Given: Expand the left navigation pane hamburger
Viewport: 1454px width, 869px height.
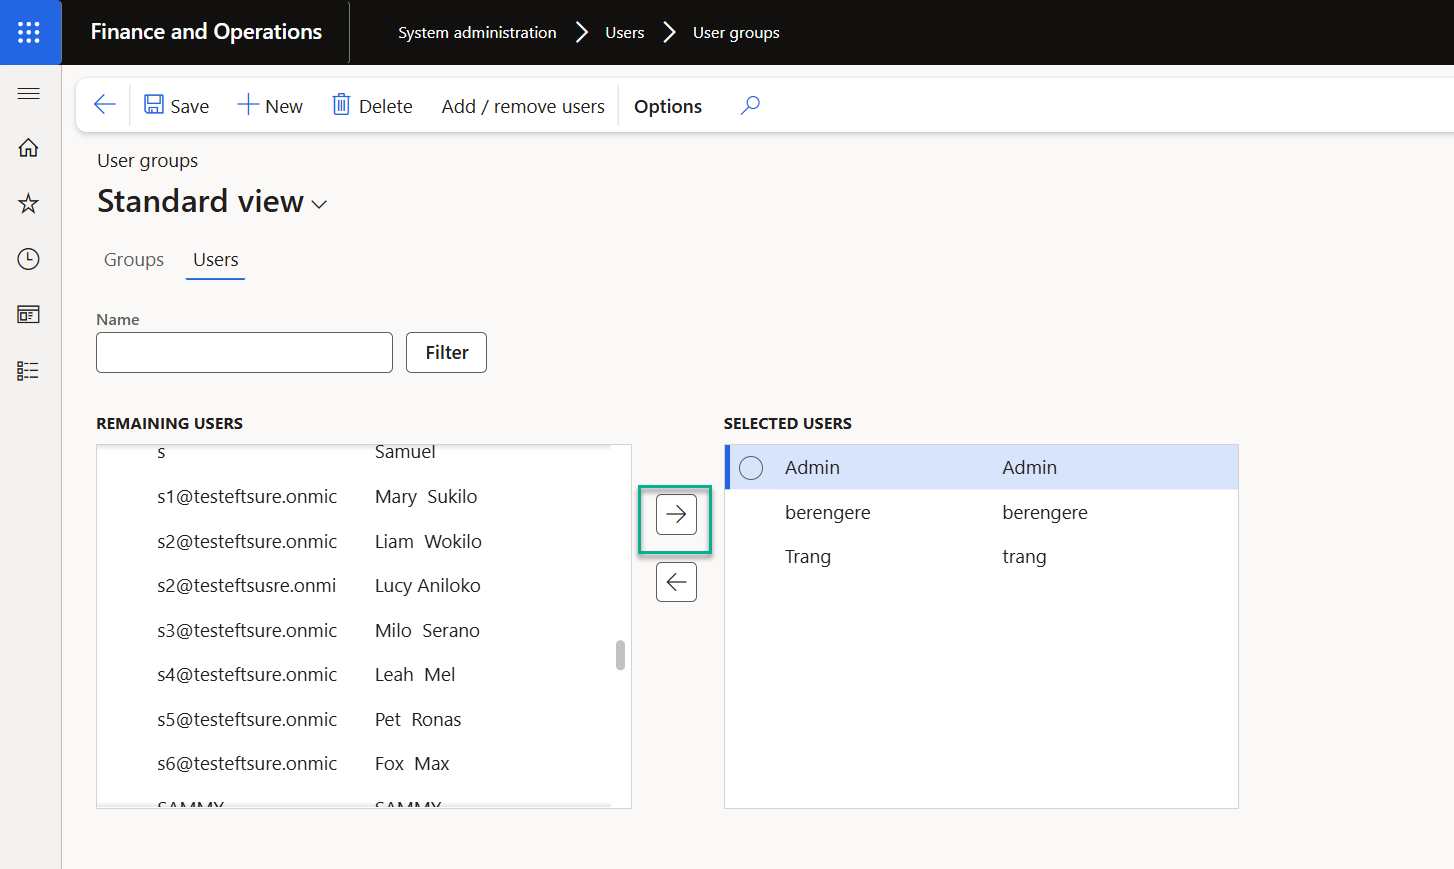Looking at the screenshot, I should pos(29,94).
